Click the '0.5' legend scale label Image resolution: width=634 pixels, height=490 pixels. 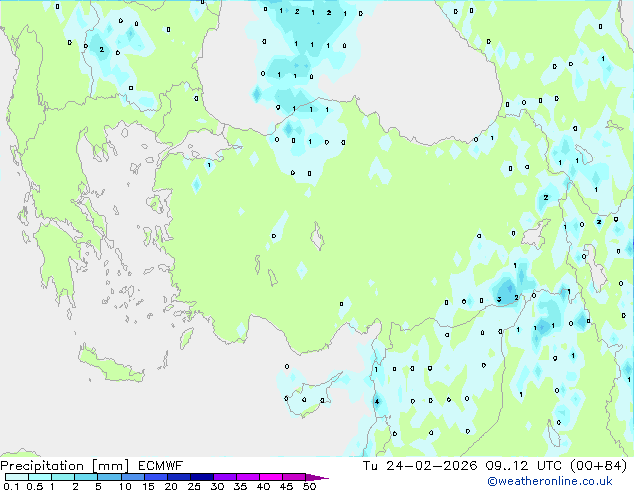pos(34,486)
